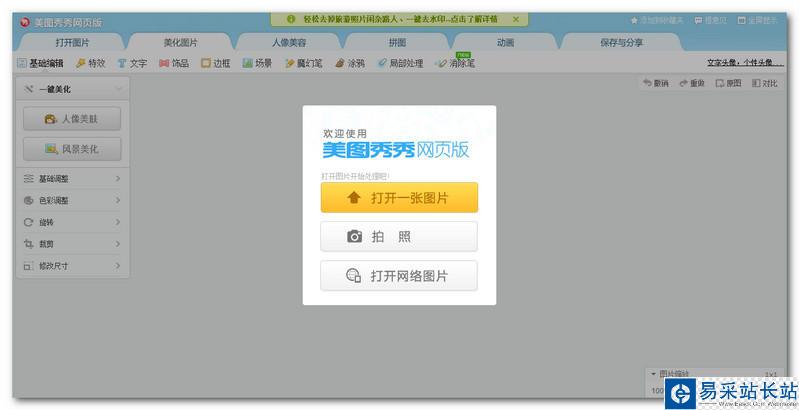
Task: Click the 打开网络图片 button
Action: click(399, 276)
